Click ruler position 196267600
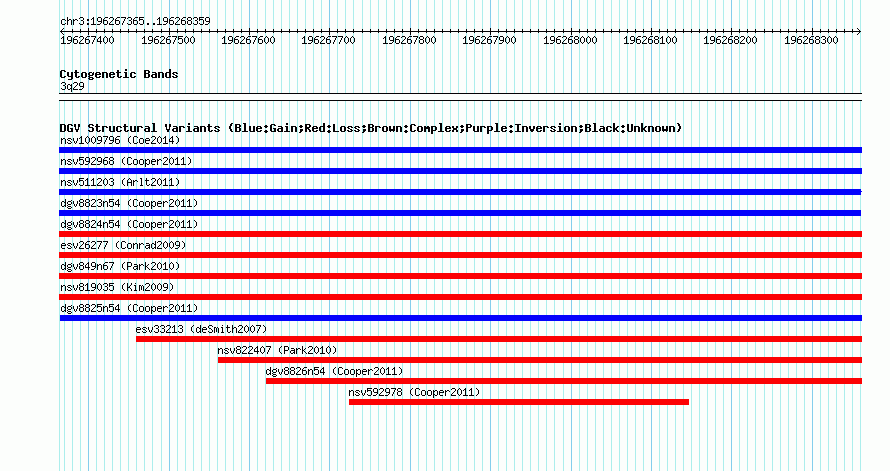 (x=248, y=40)
